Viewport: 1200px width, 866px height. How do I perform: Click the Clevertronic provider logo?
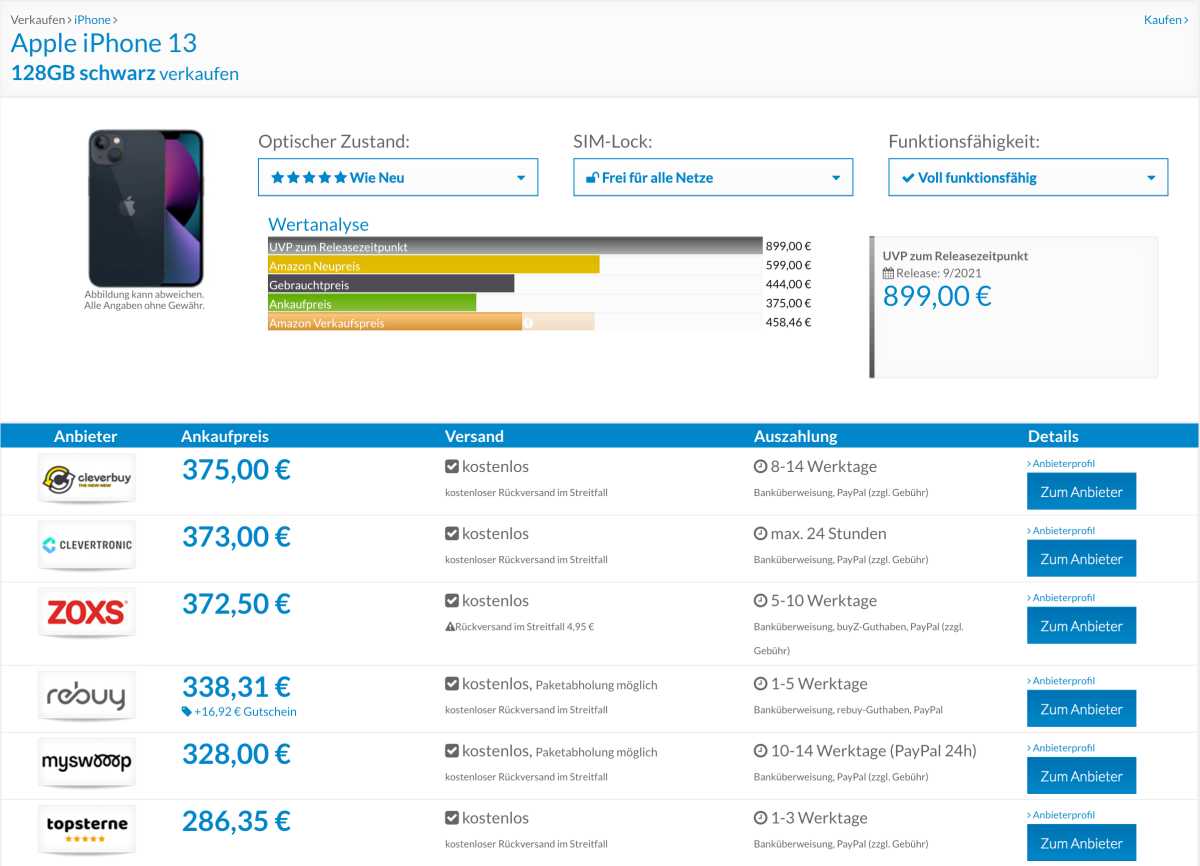click(87, 545)
